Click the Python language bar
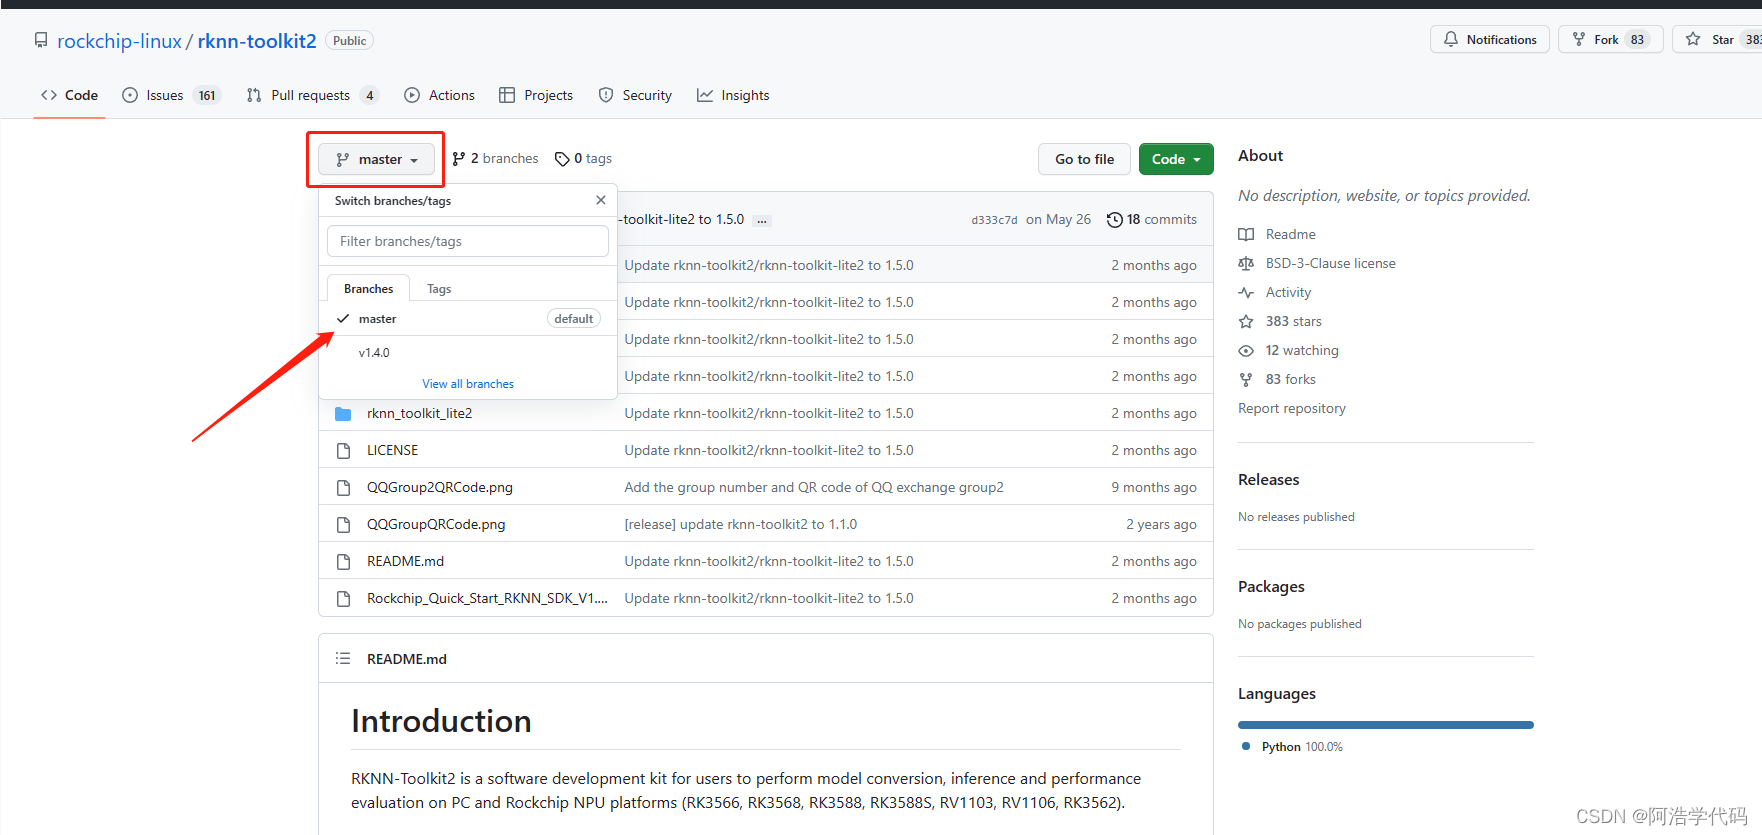Viewport: 1762px width, 835px height. click(x=1385, y=725)
